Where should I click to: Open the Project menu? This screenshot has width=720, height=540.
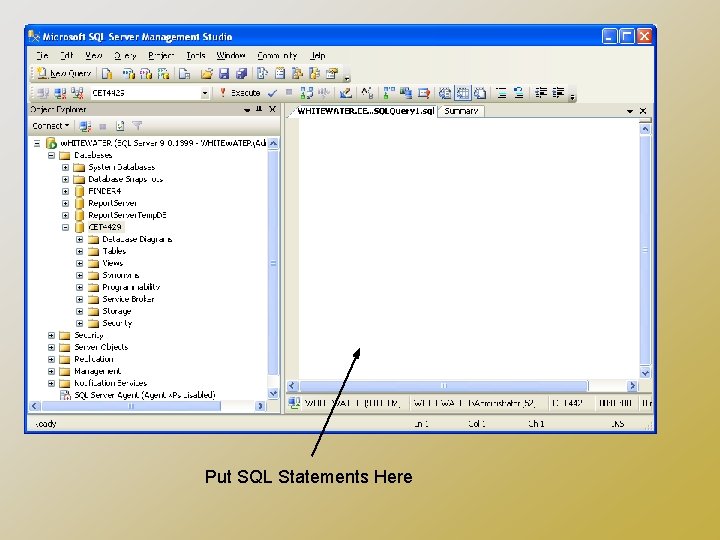click(x=161, y=56)
